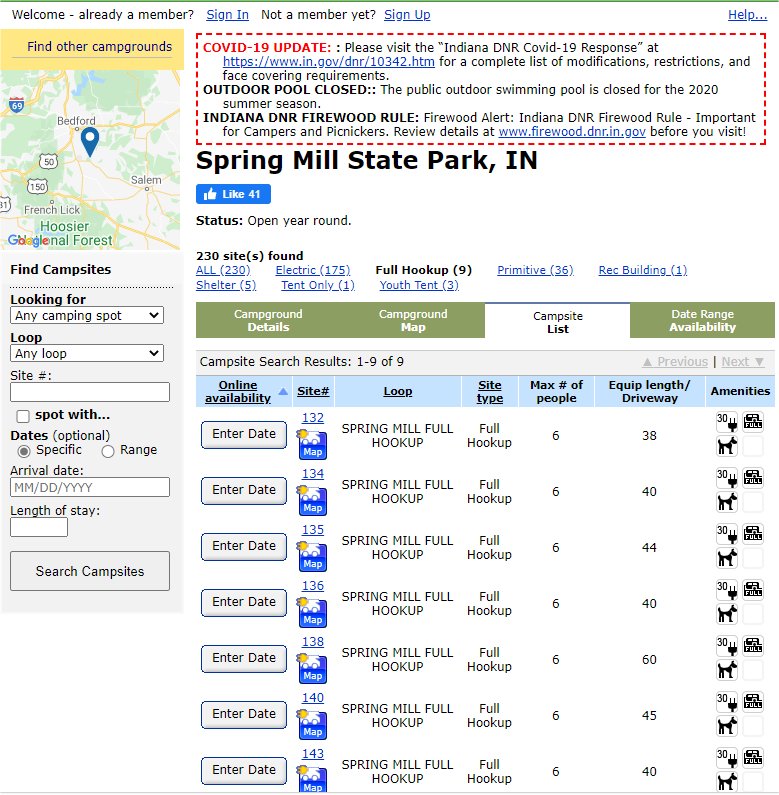Click the full hookup amenity icon for site 143

pyautogui.click(x=753, y=758)
